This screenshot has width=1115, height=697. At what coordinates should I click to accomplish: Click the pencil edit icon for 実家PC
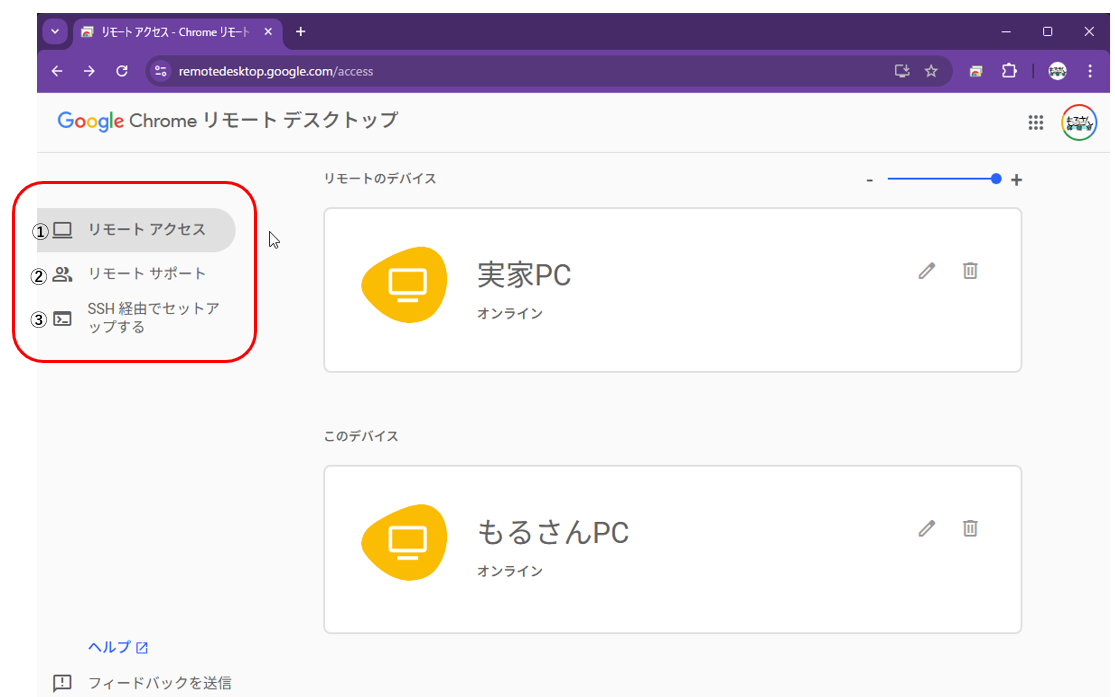coord(927,271)
